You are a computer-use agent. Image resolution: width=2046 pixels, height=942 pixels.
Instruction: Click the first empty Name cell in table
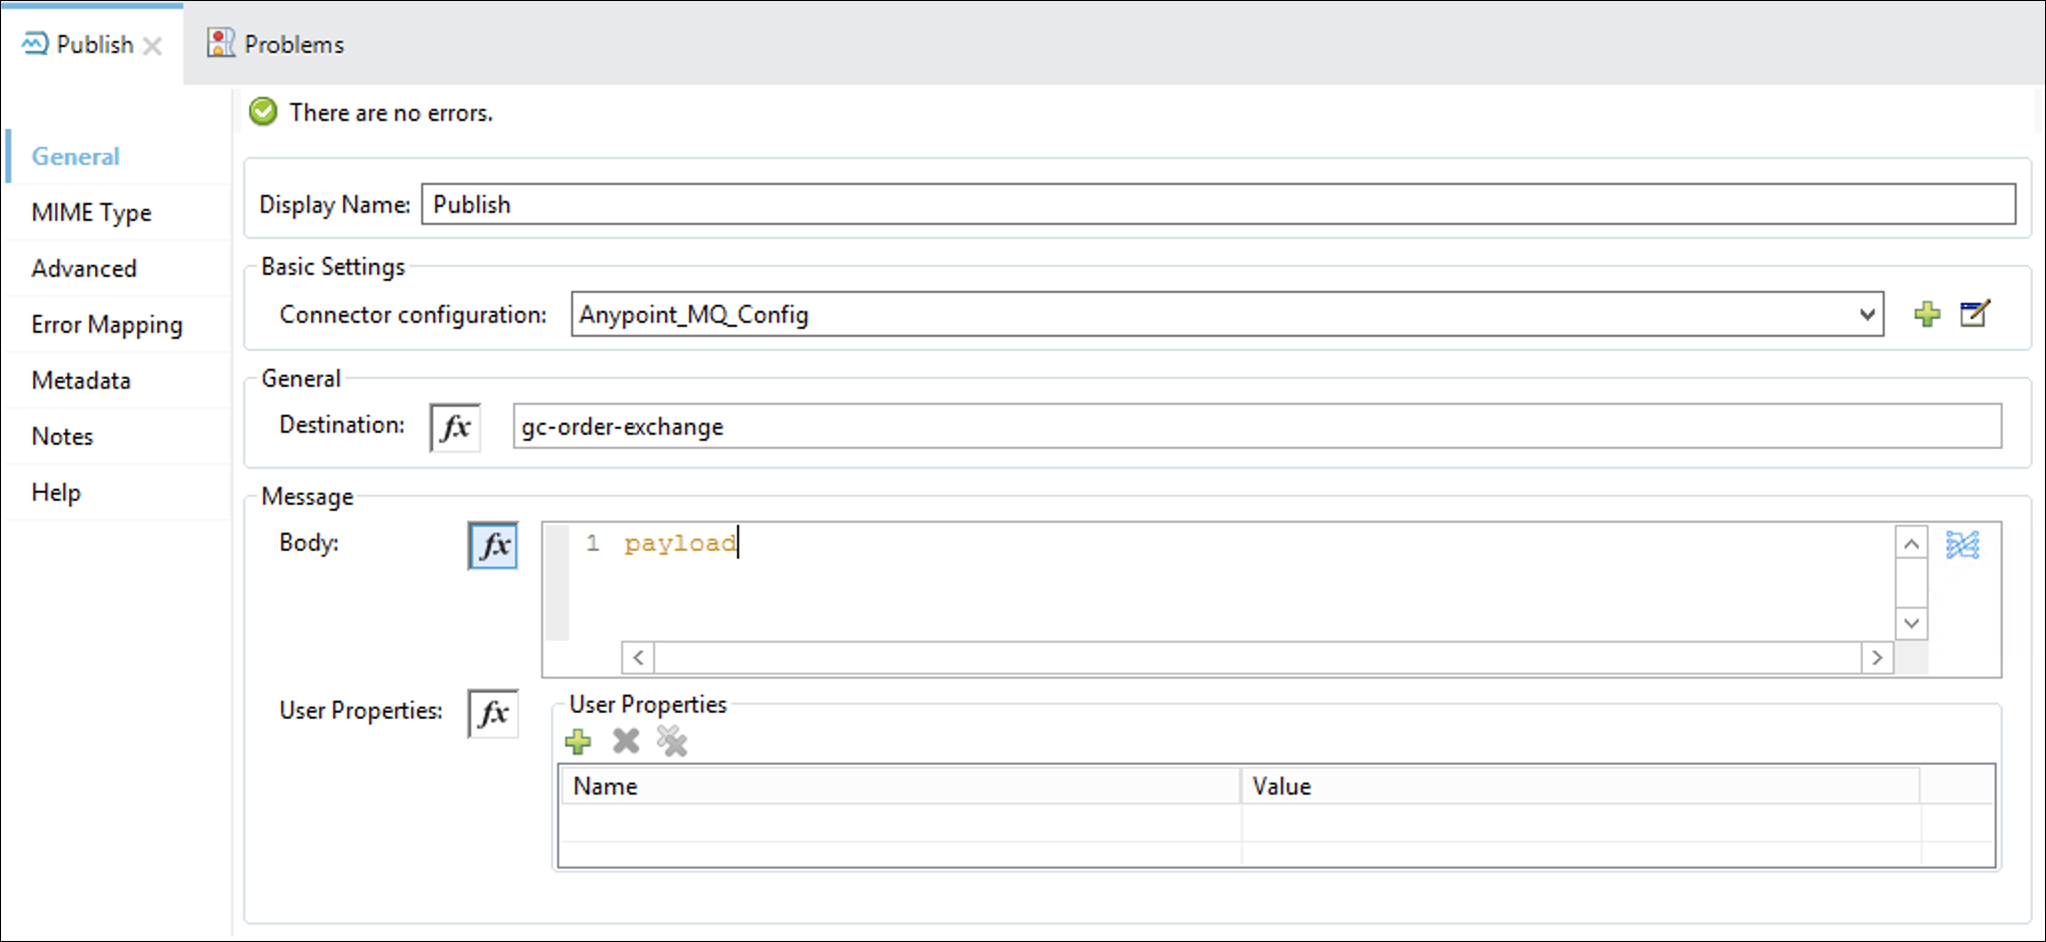(x=899, y=823)
